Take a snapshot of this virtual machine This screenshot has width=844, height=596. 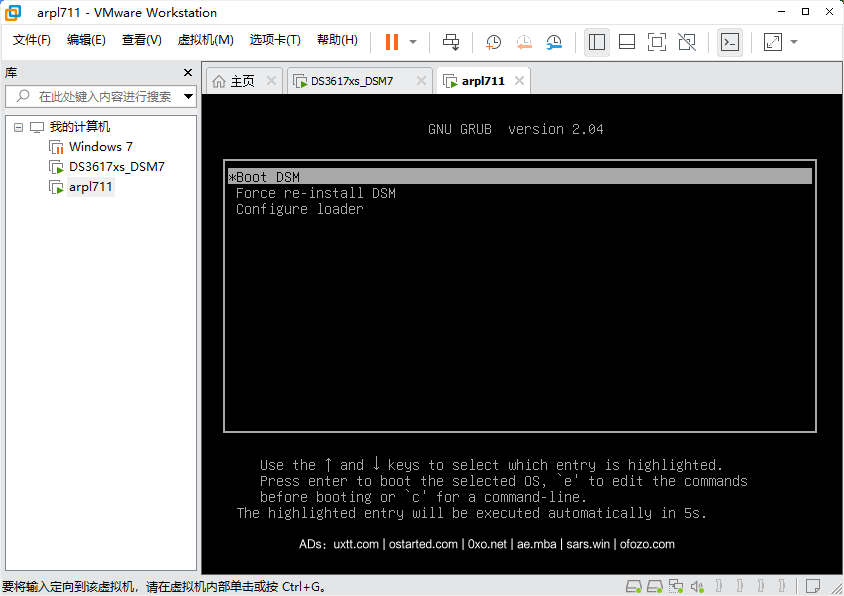click(x=493, y=42)
